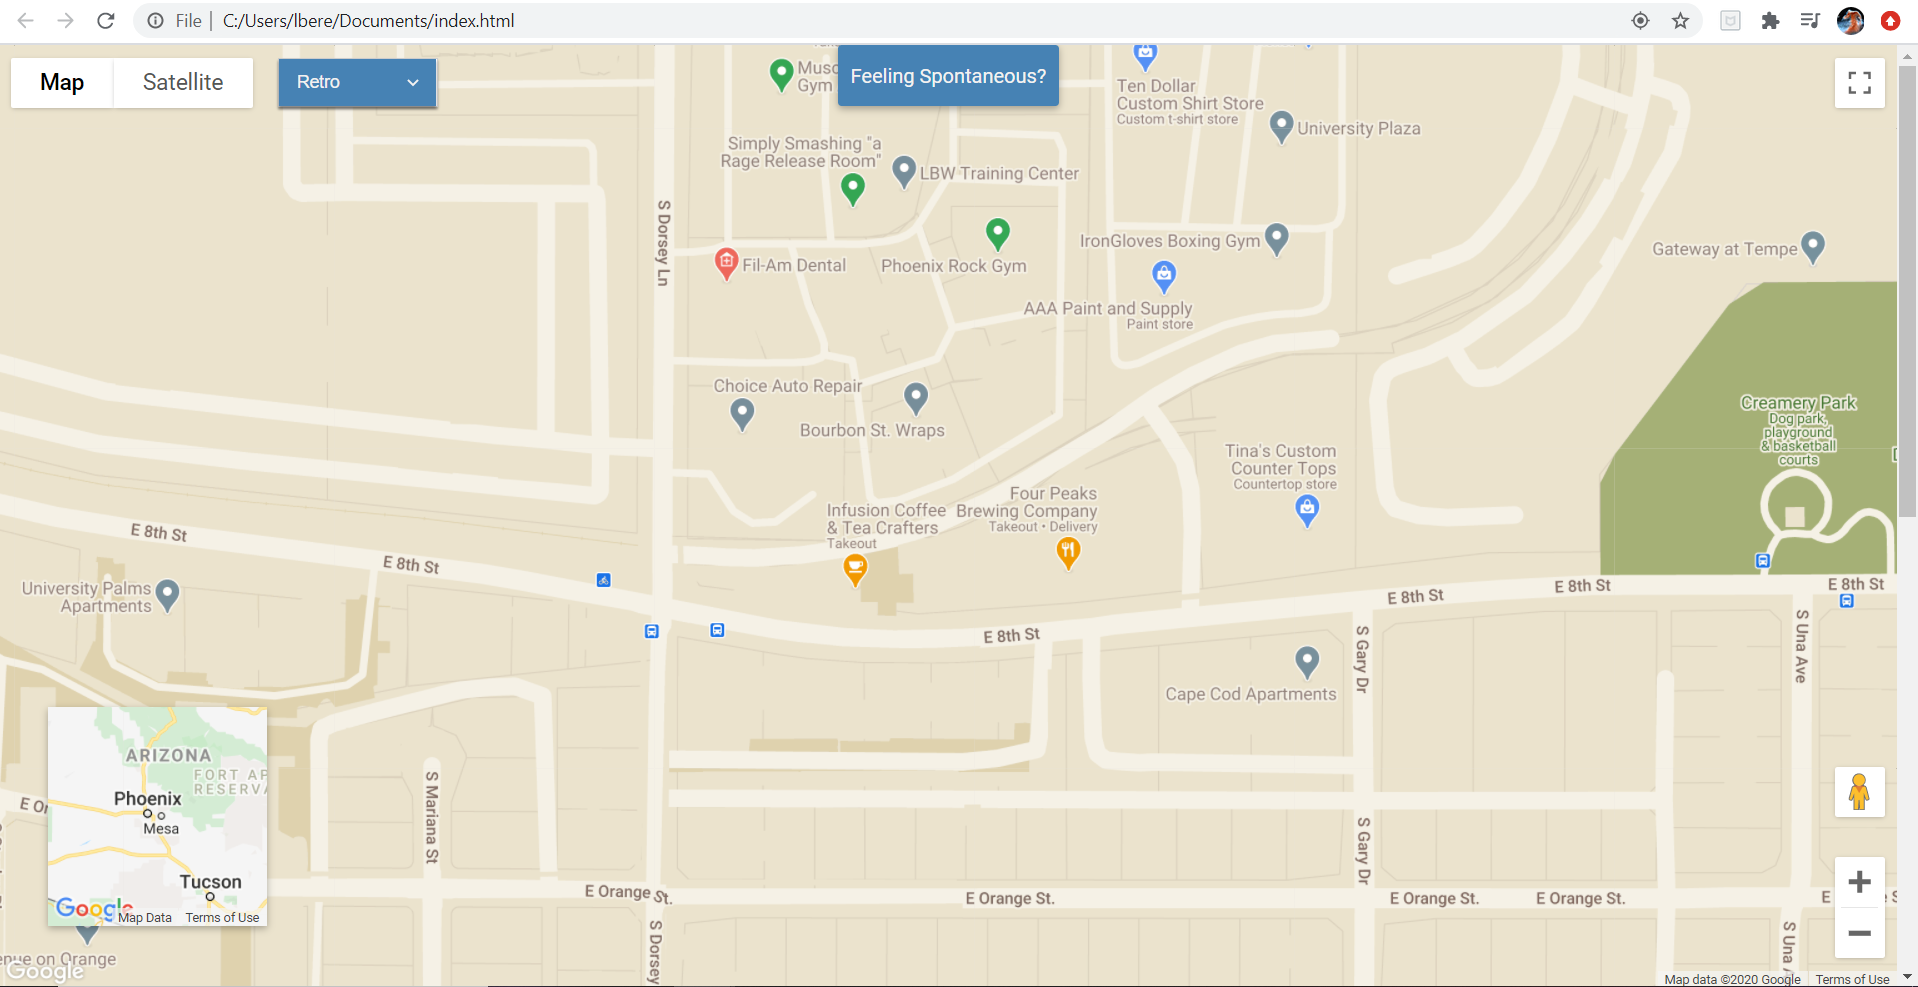This screenshot has width=1918, height=987.
Task: Click the Feeling Spontaneous? button
Action: coord(948,76)
